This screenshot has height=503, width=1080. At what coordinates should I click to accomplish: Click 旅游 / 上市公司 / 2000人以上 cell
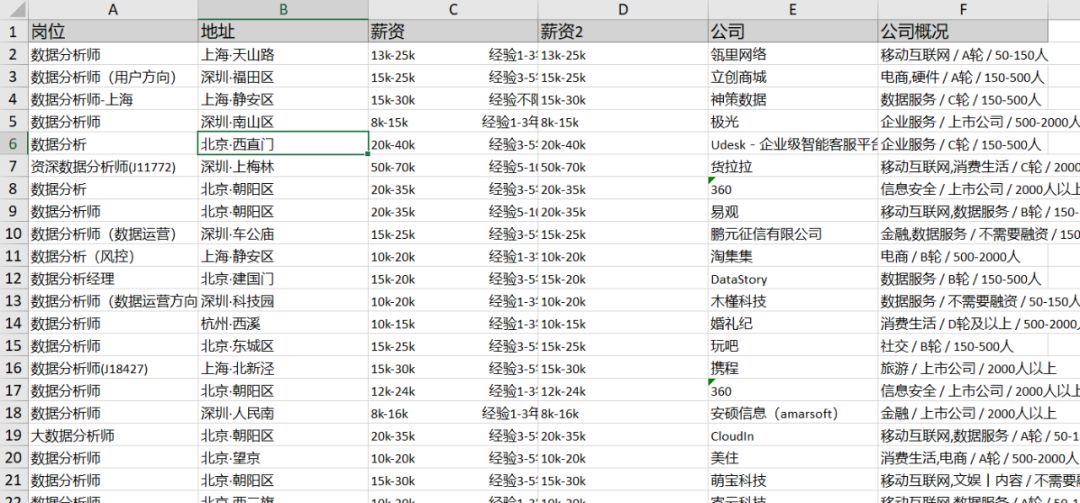click(963, 368)
